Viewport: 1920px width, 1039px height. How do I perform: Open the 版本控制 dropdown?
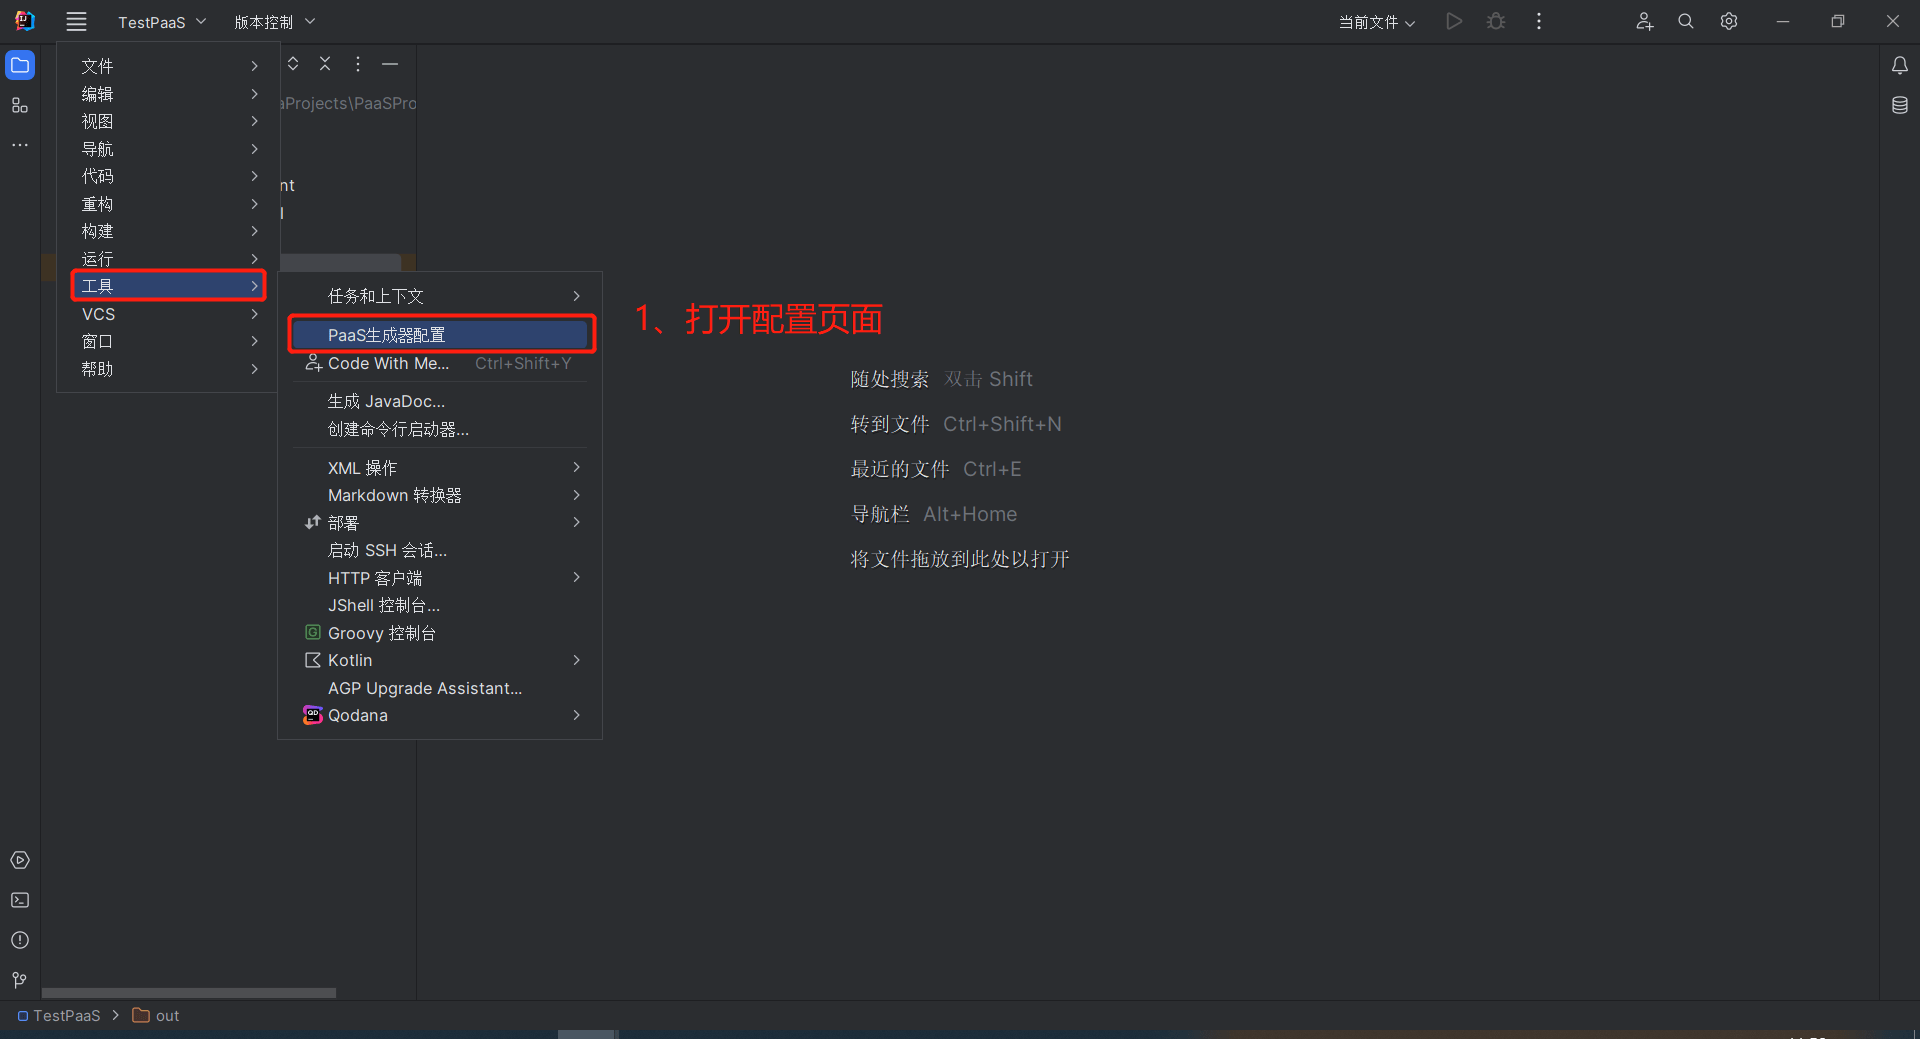(275, 22)
